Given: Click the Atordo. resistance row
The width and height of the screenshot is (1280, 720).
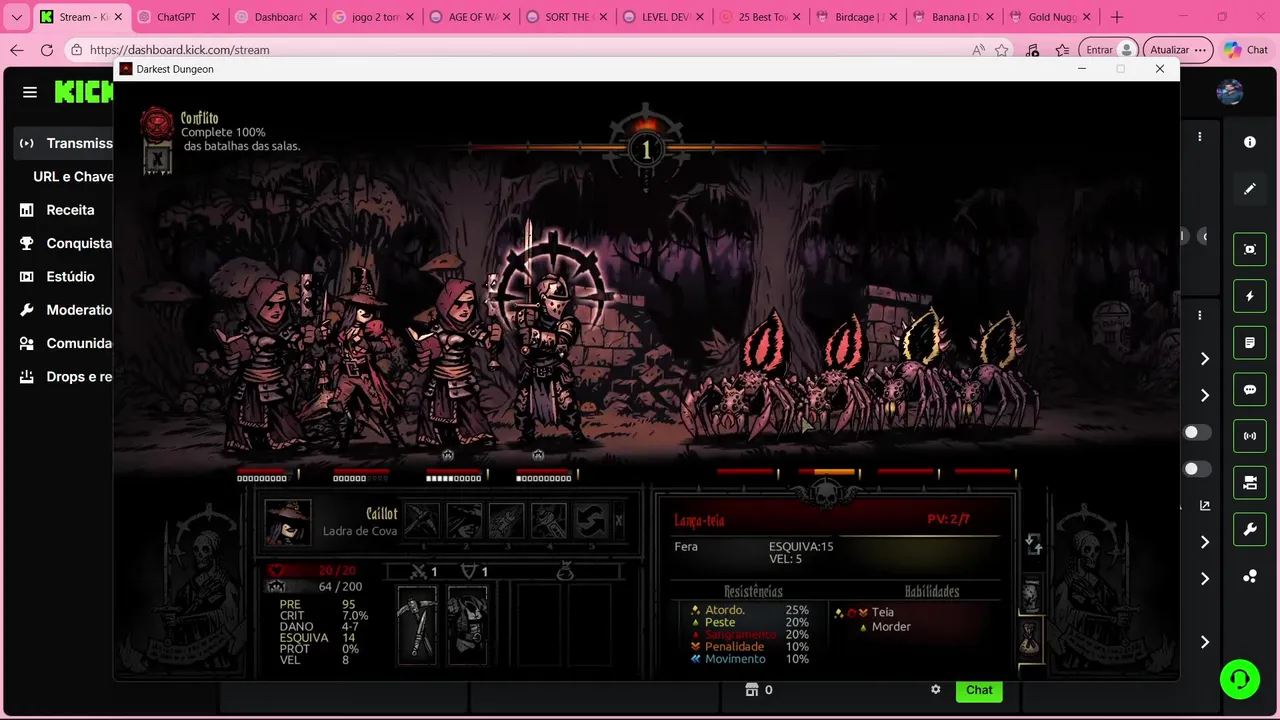Looking at the screenshot, I should click(x=750, y=610).
